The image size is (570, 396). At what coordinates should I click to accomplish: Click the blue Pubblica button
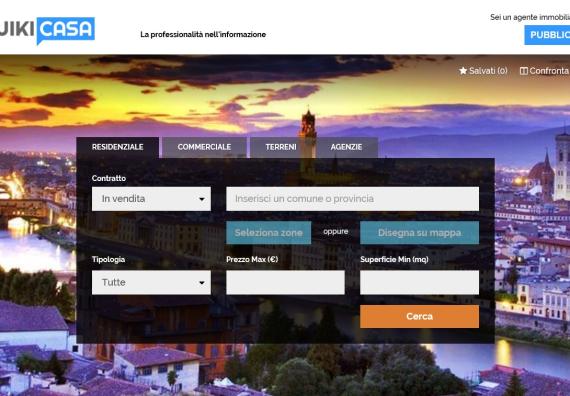547,35
